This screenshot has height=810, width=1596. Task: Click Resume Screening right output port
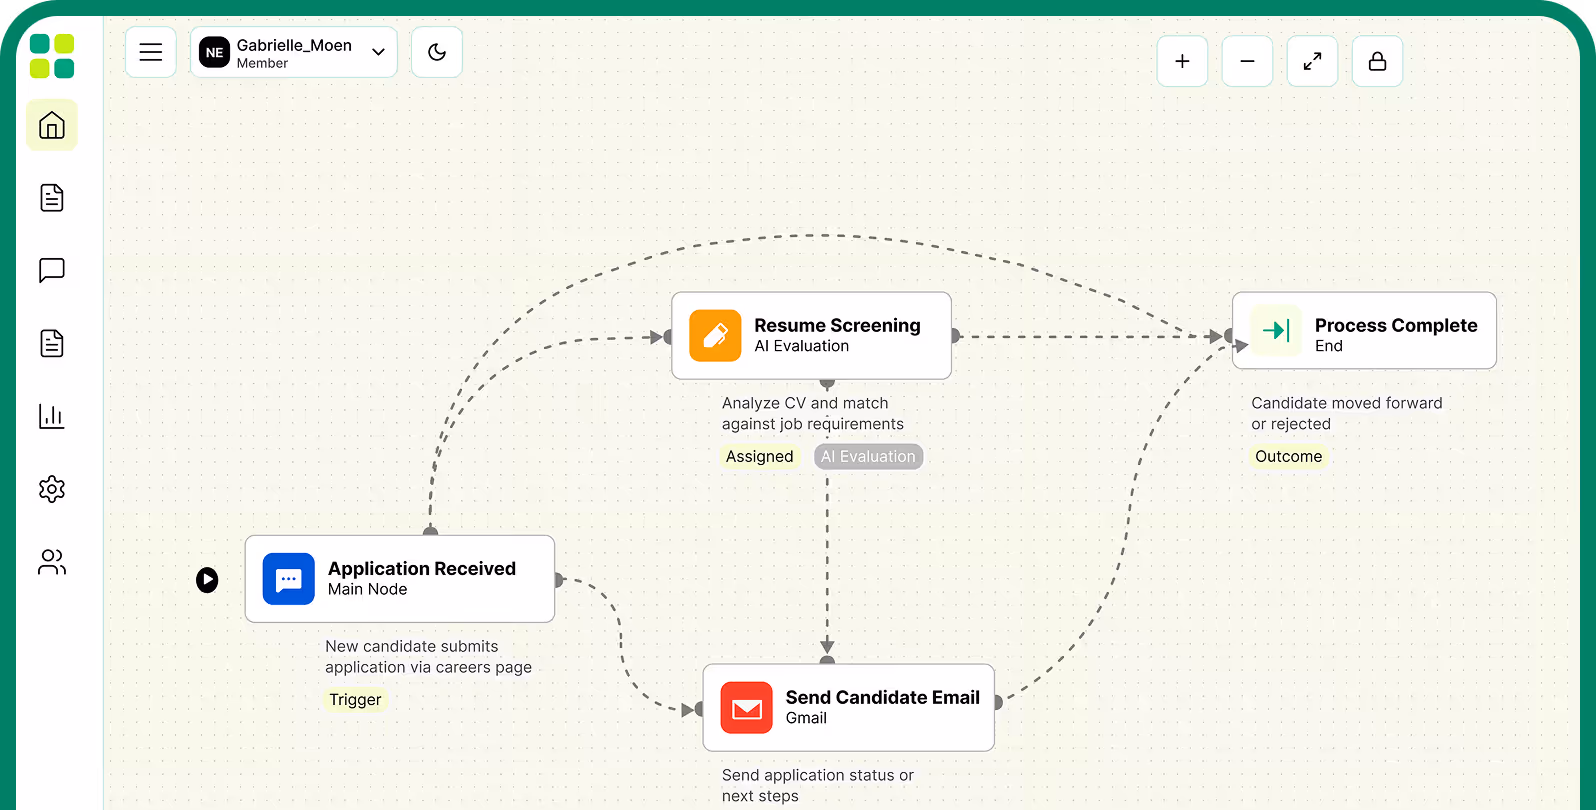[955, 336]
